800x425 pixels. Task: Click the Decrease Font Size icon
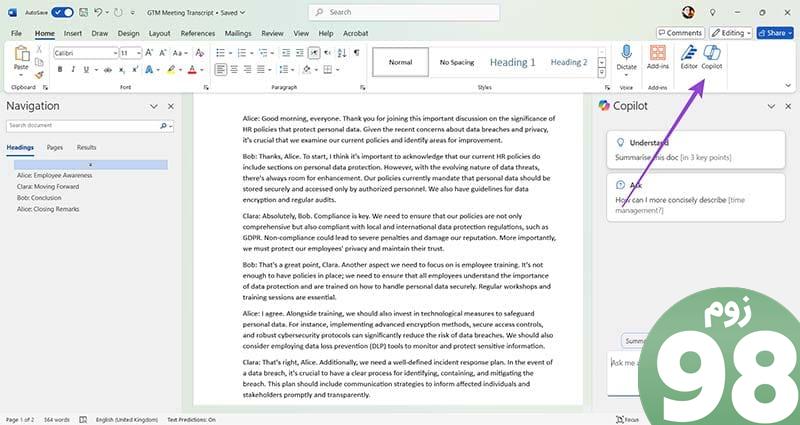(162, 53)
